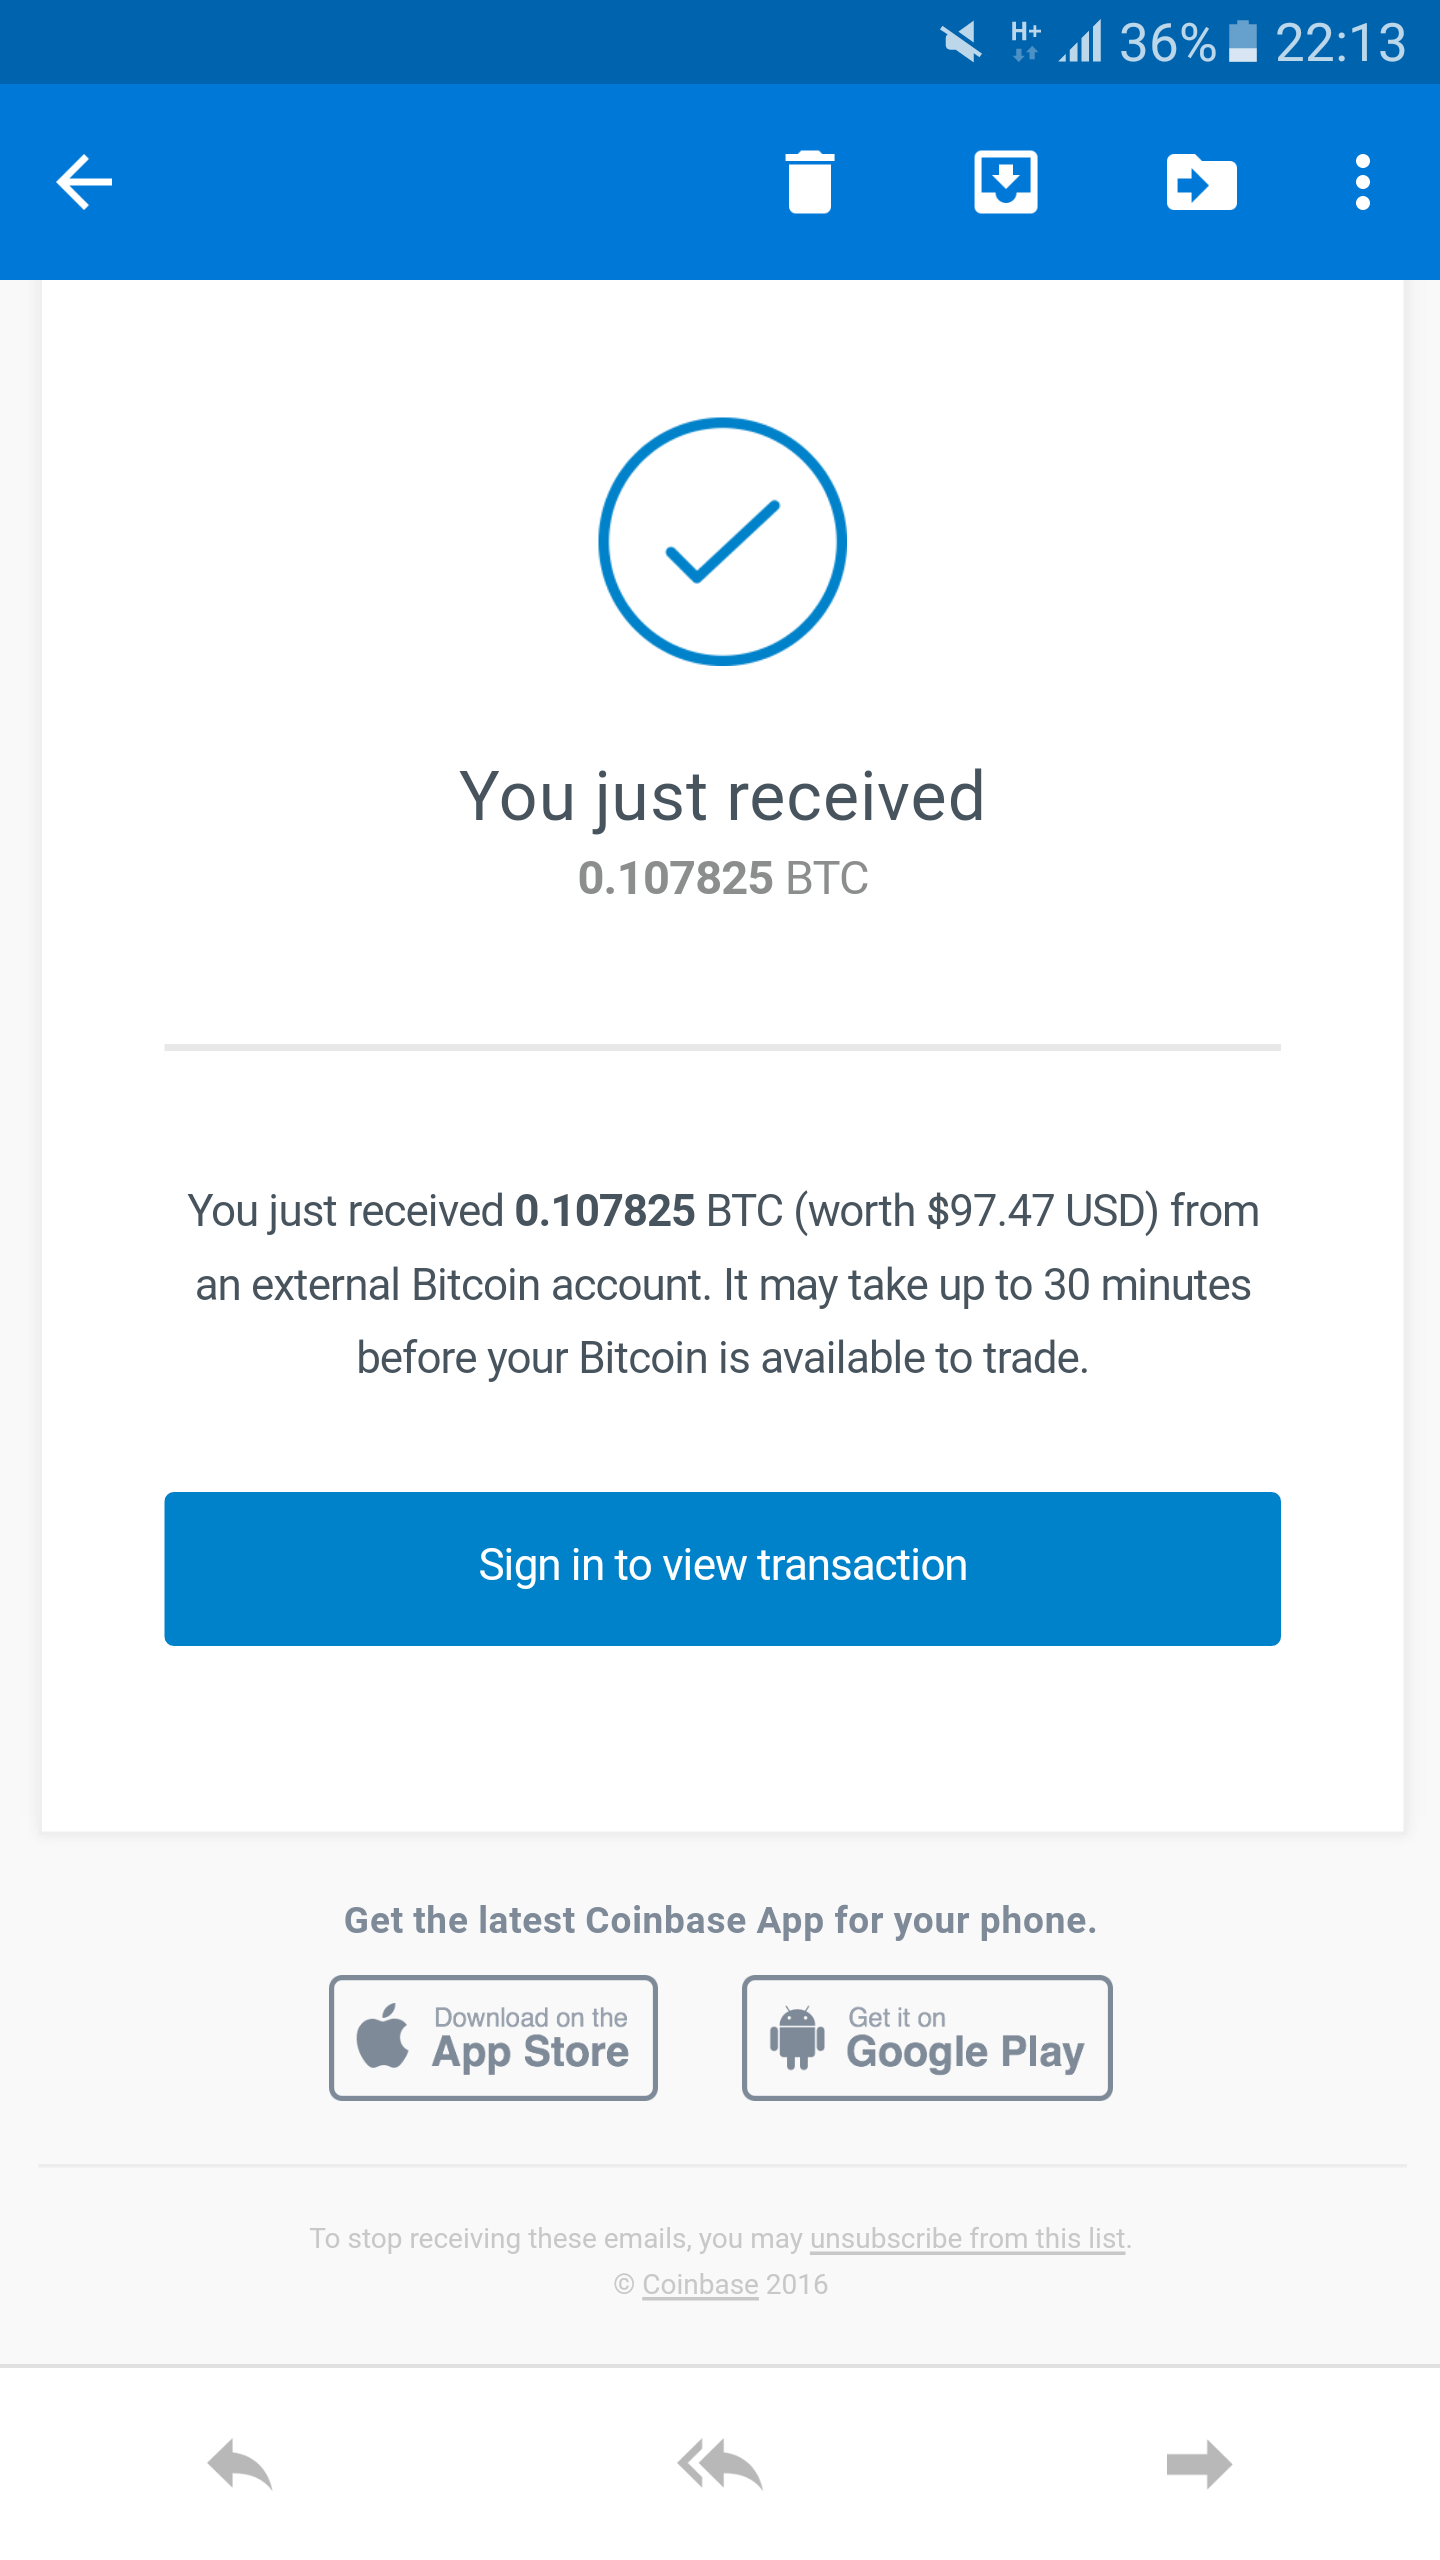Image resolution: width=1440 pixels, height=2560 pixels.
Task: Delete this email with the trash icon
Action: (x=809, y=182)
